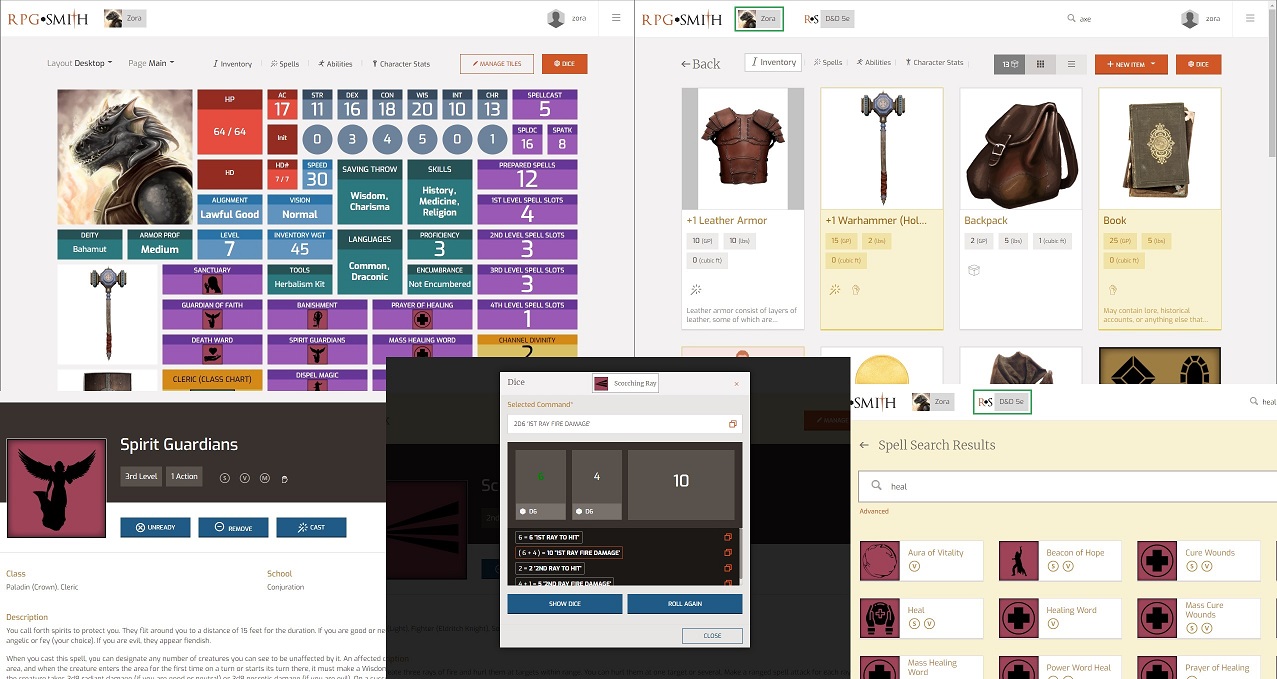Image resolution: width=1277 pixels, height=679 pixels.
Task: Open Character Stats tab in inventory window
Action: pyautogui.click(x=934, y=62)
